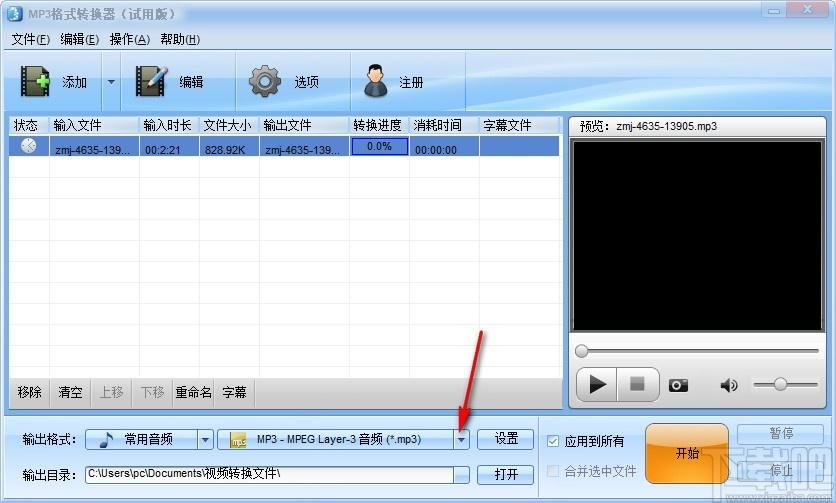This screenshot has width=836, height=503.
Task: Click the Edit film-pencil icon
Action: tap(151, 81)
